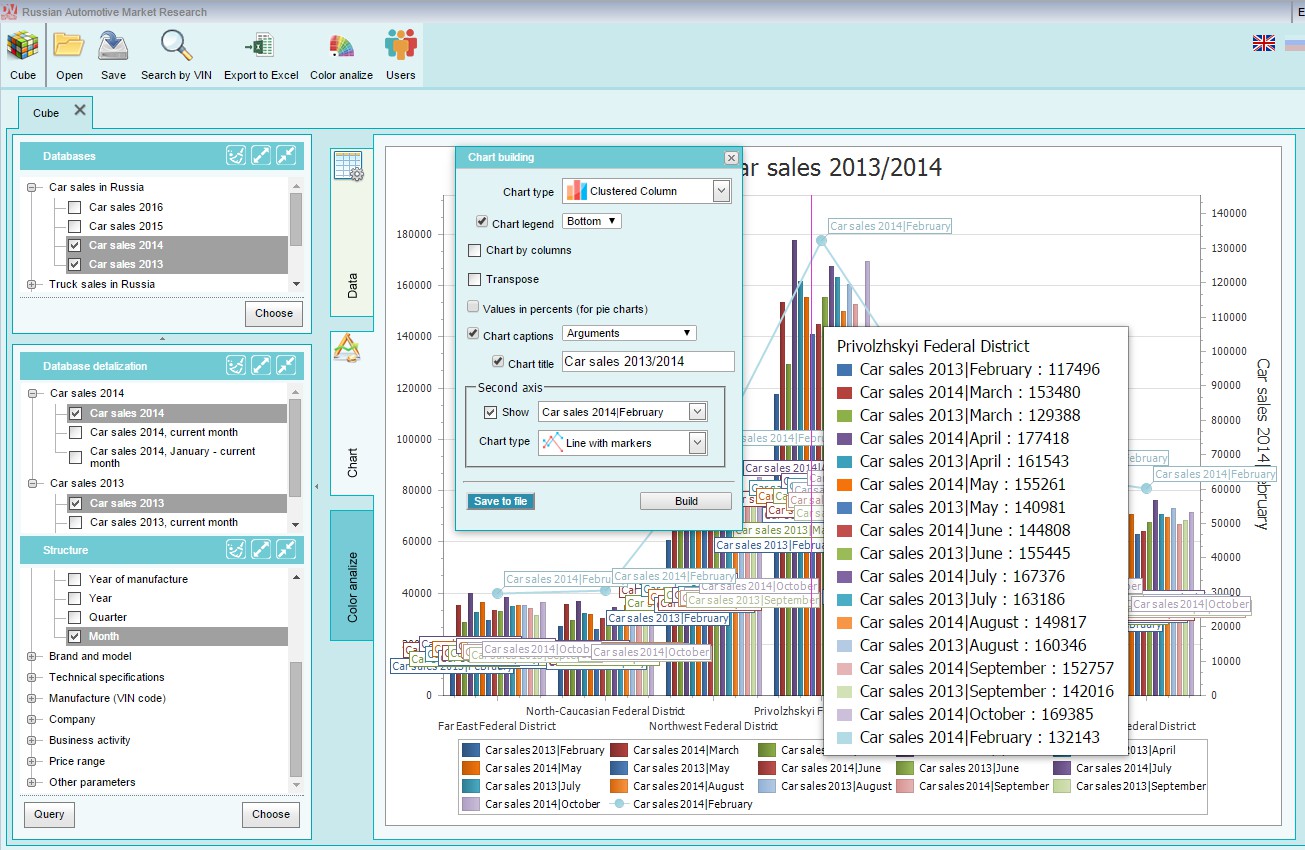
Task: Select the Cube tab
Action: click(x=46, y=113)
